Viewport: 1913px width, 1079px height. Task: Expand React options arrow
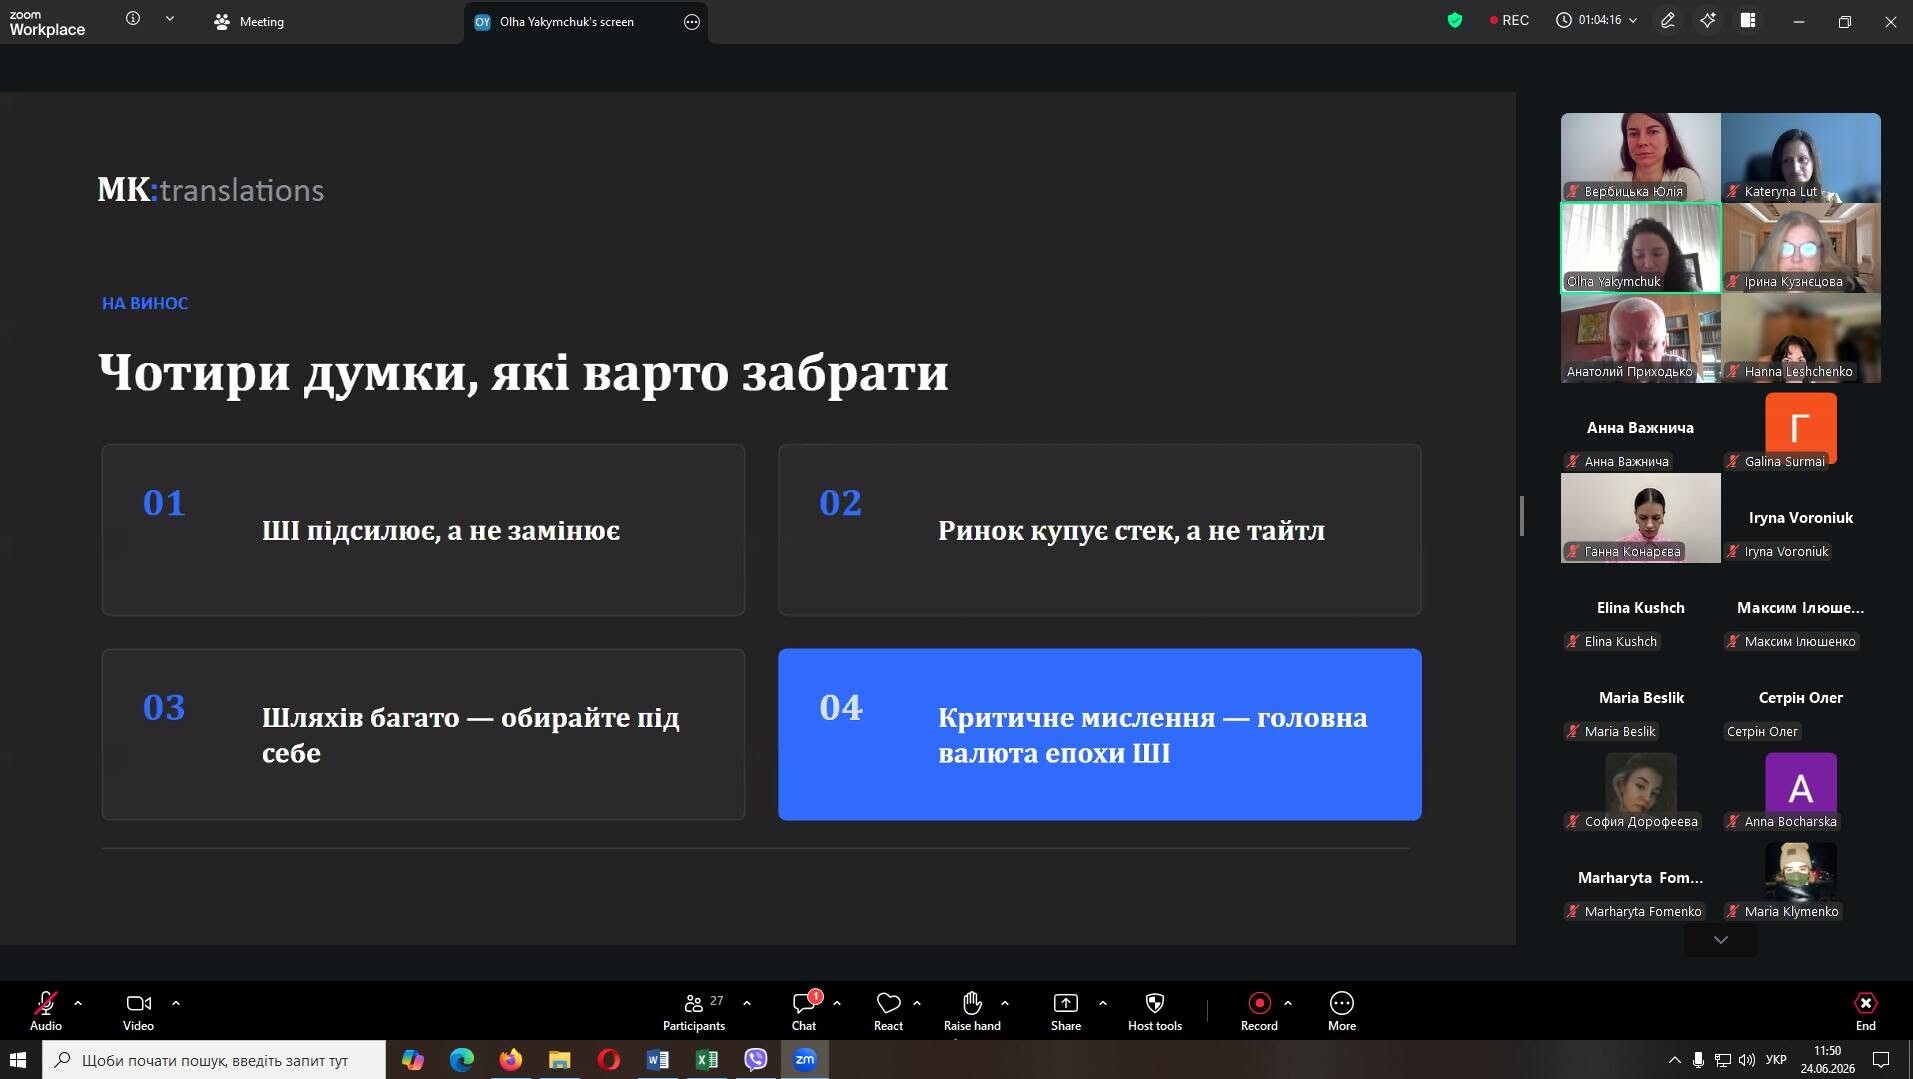pos(917,1003)
